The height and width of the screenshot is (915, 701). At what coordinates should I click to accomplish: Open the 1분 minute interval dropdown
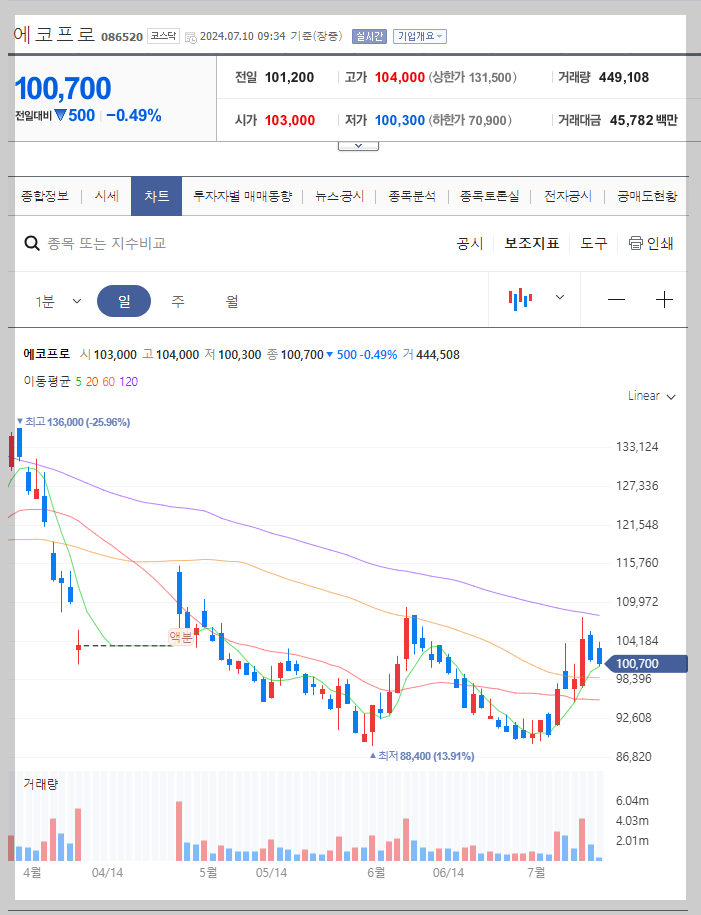58,301
